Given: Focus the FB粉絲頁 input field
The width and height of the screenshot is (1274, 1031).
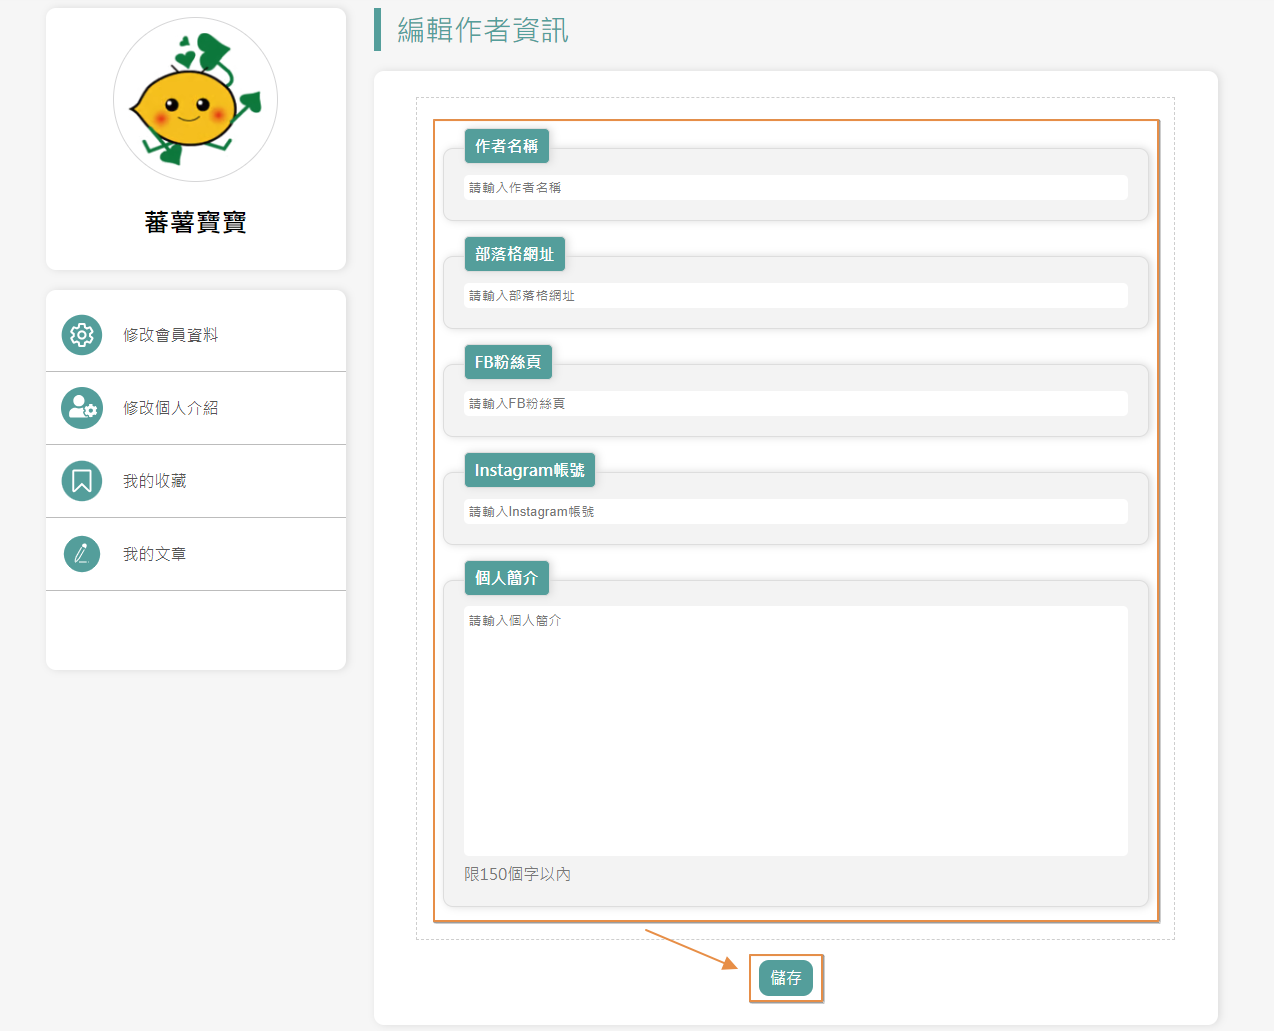Looking at the screenshot, I should click(x=795, y=404).
